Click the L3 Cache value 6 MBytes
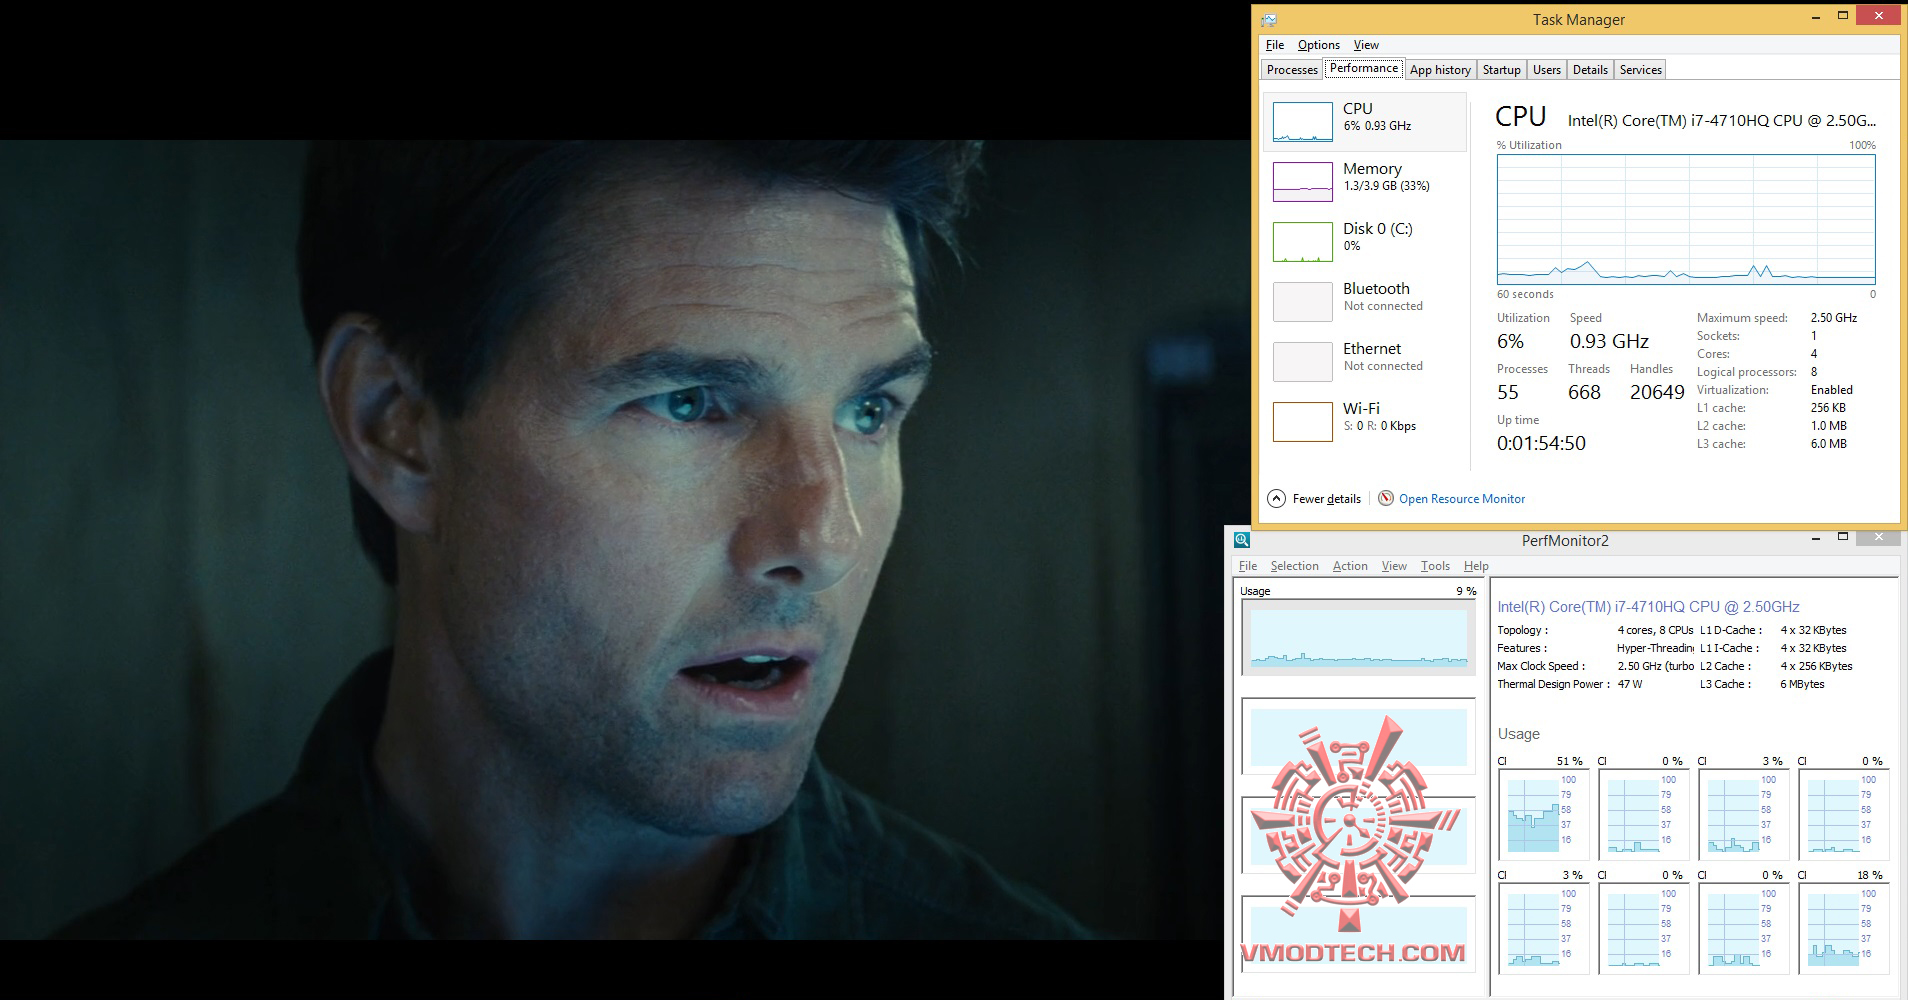The image size is (1908, 1000). click(1802, 684)
